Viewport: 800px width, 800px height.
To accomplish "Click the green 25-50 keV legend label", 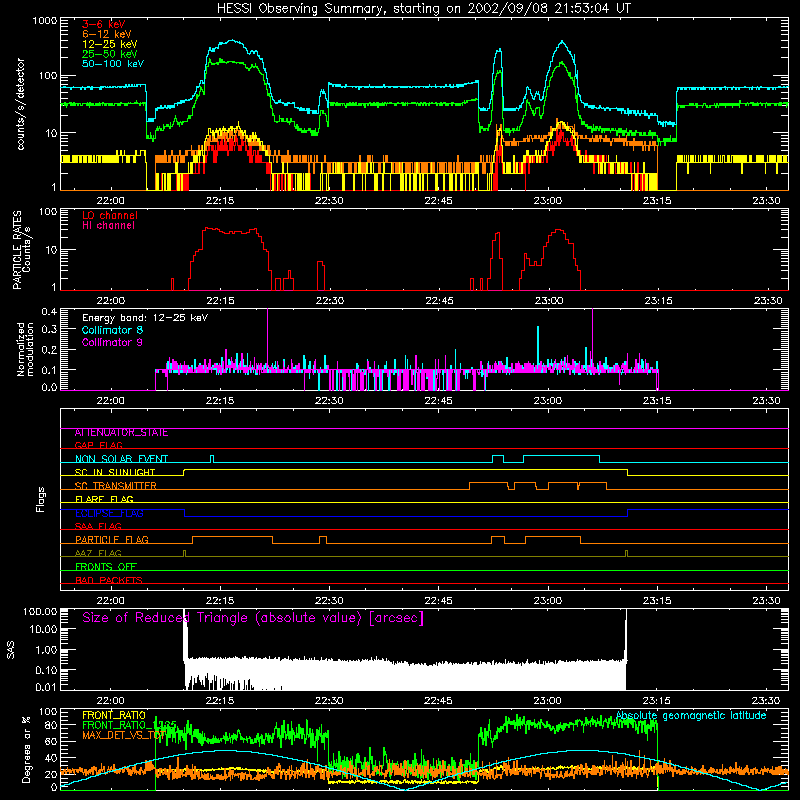I will 110,54.
